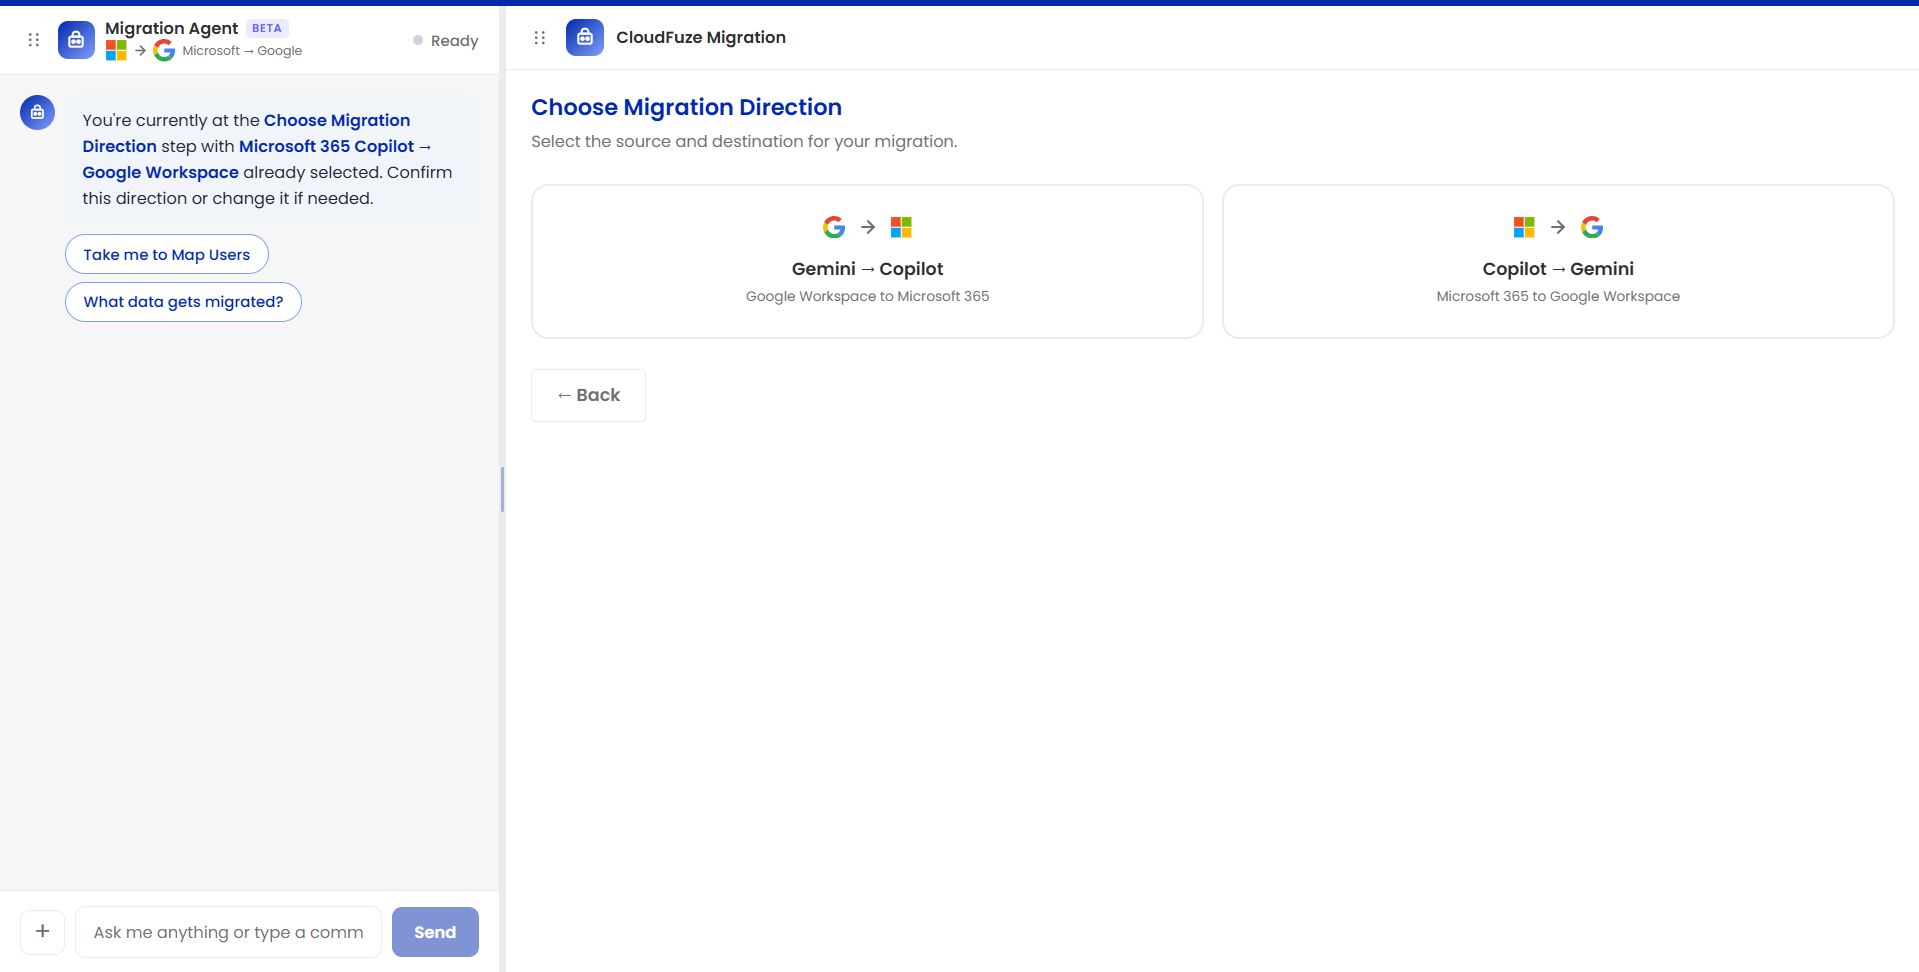Click Google icon in Gemini → Copilot card
The height and width of the screenshot is (972, 1919).
tap(834, 227)
